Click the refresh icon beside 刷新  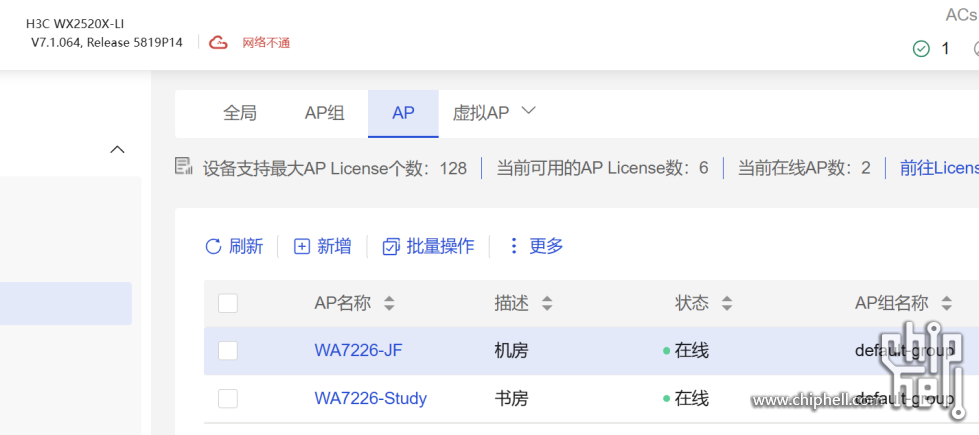point(212,246)
